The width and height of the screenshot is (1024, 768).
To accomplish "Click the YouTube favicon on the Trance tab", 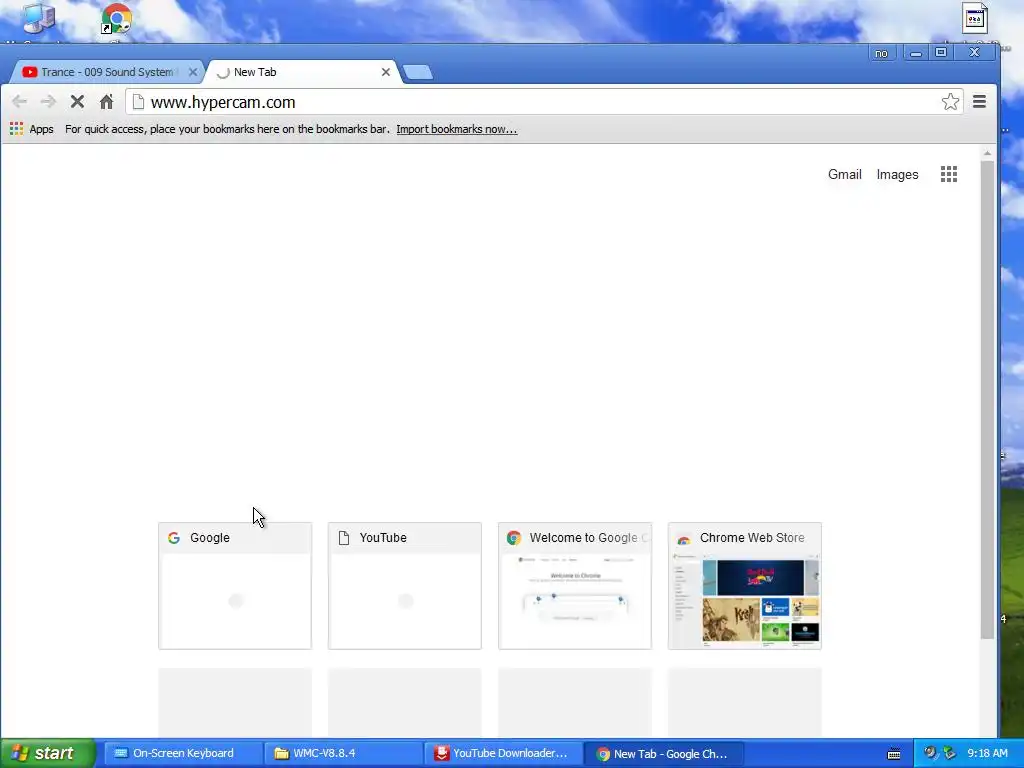I will 29,72.
